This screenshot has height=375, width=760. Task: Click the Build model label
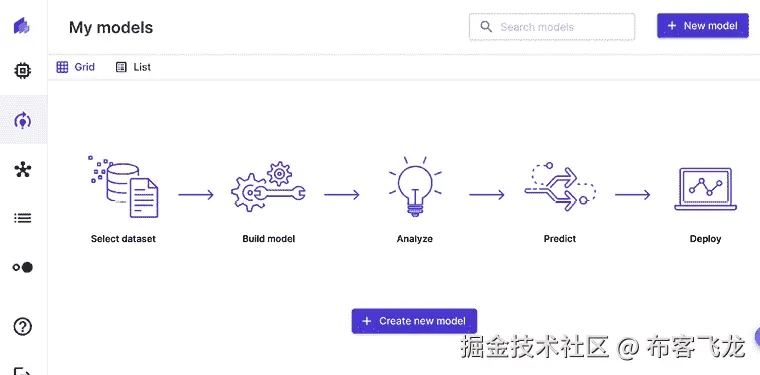269,239
